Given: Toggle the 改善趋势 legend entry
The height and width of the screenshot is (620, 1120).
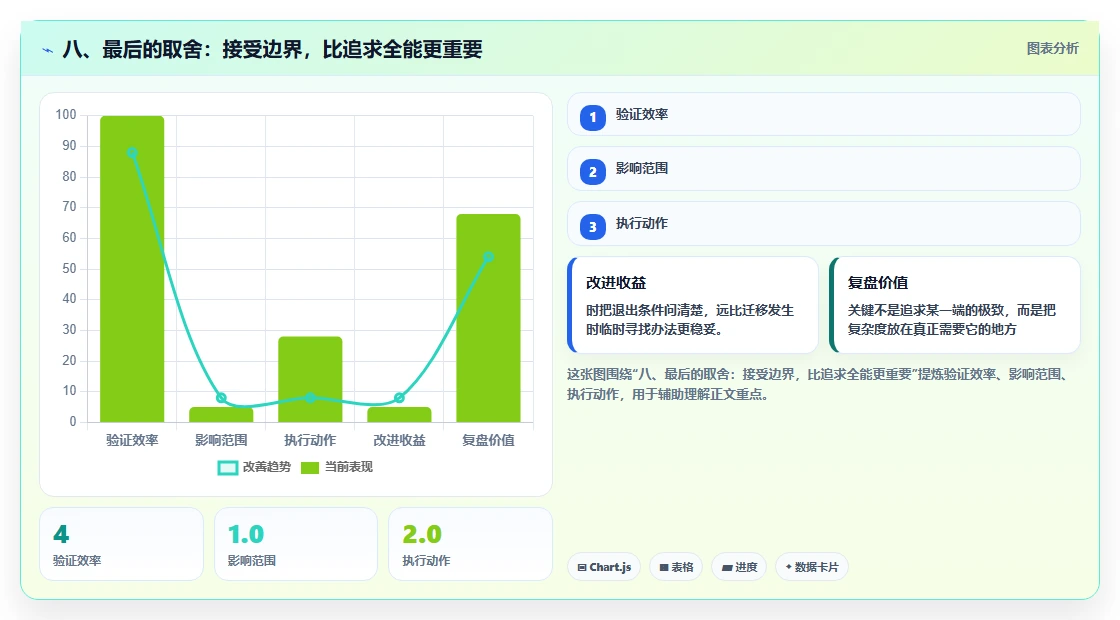Looking at the screenshot, I should tap(254, 467).
